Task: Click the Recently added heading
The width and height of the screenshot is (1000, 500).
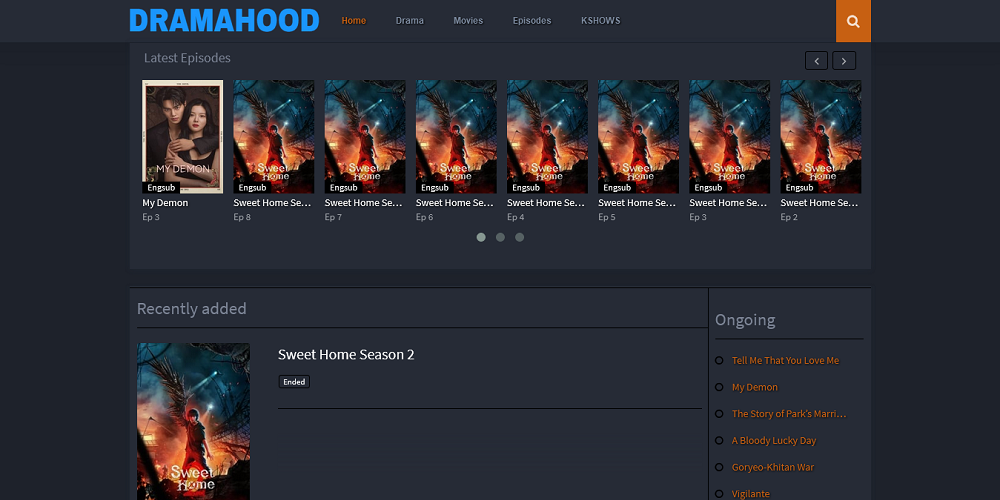Action: coord(191,309)
